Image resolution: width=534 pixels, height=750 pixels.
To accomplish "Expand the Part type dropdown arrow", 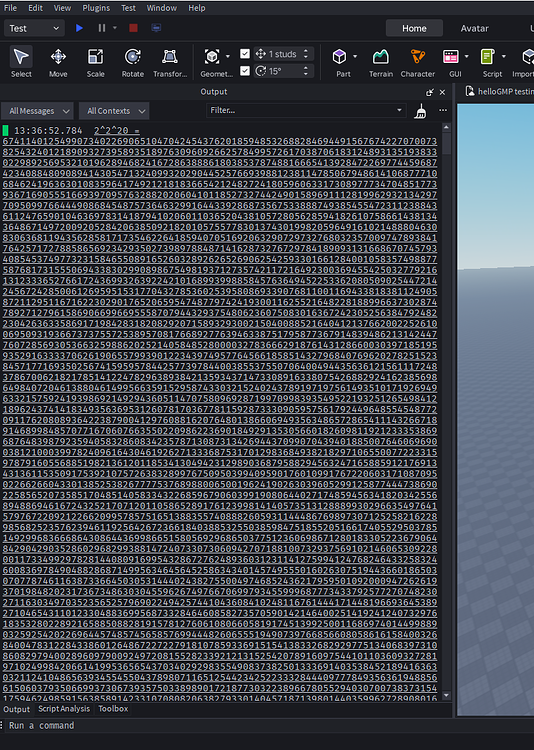I will coord(355,56).
